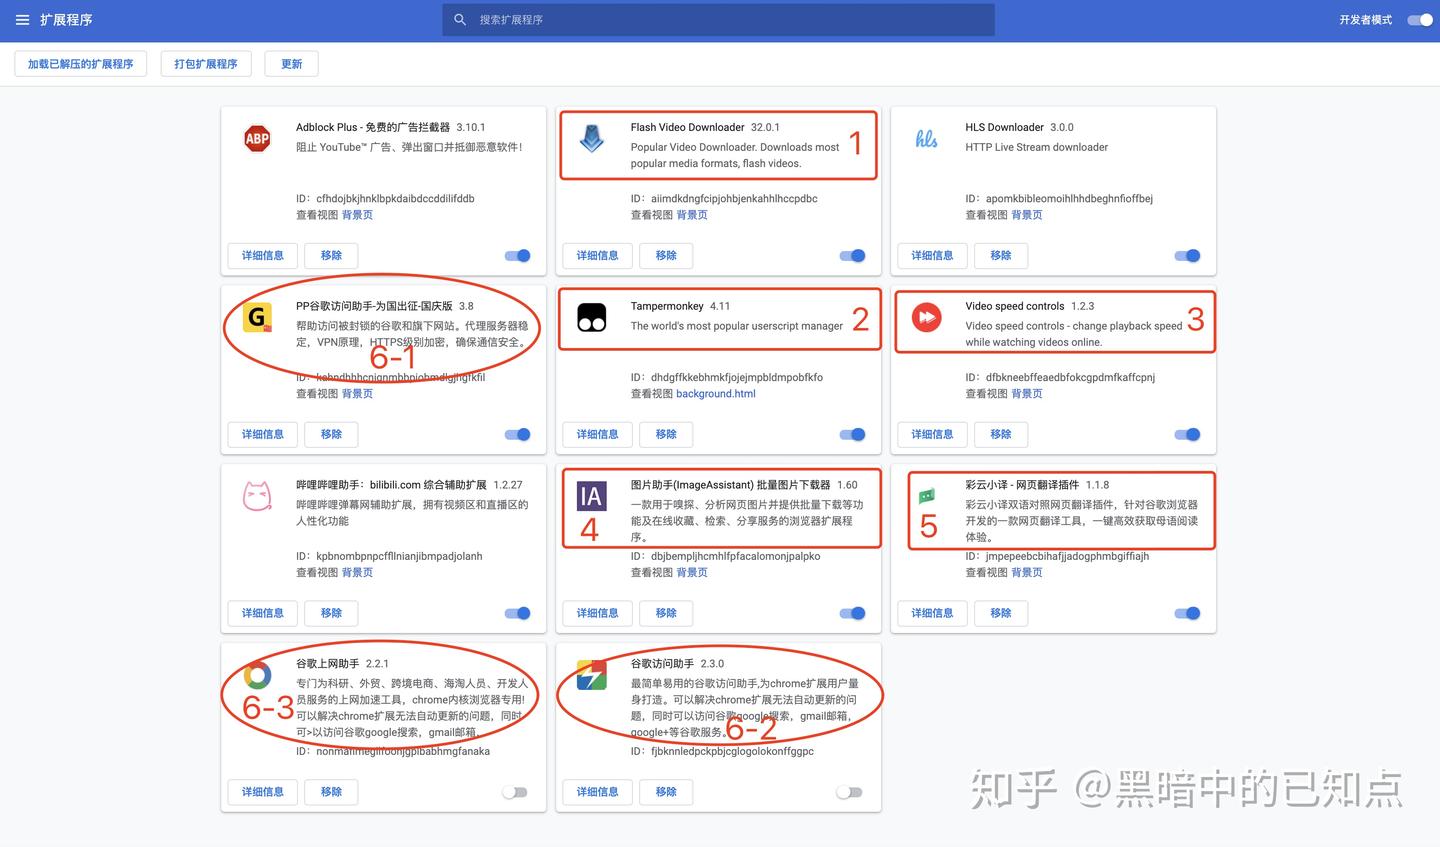Screen dimensions: 1440x847
Task: Disable the Adblock Plus extension toggle
Action: coord(518,256)
